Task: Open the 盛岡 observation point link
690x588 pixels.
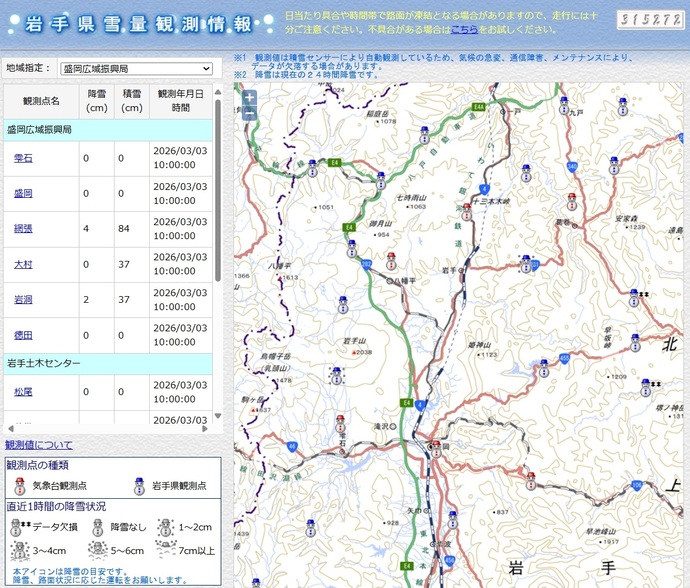Action: [x=23, y=193]
